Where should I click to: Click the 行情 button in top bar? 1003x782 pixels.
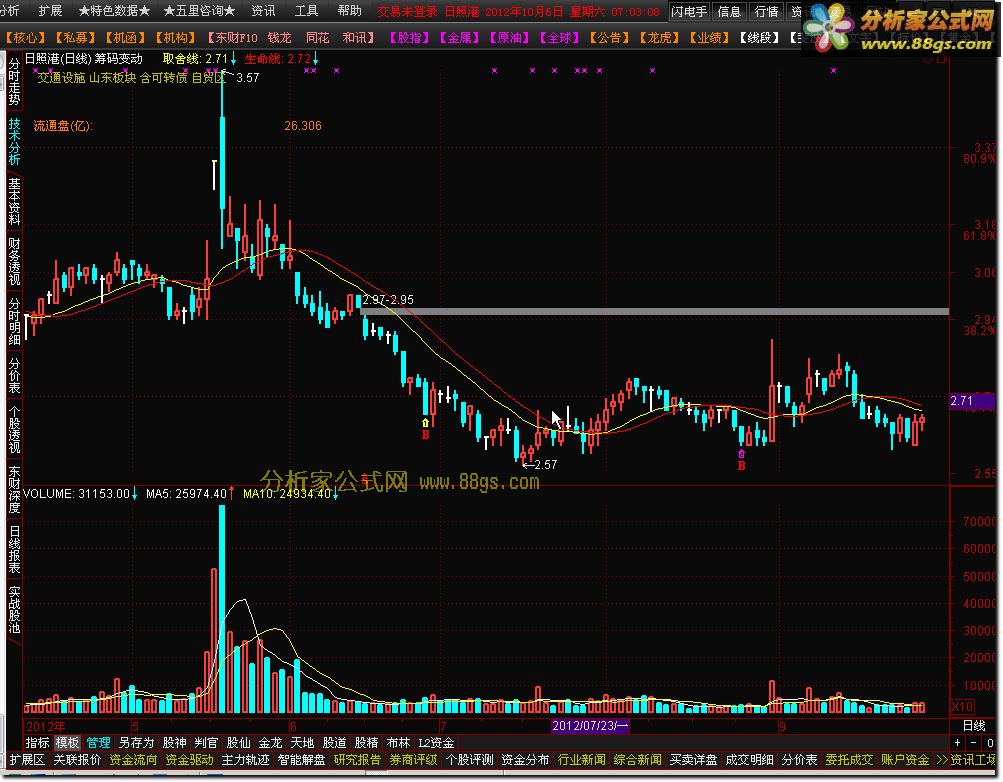point(766,12)
